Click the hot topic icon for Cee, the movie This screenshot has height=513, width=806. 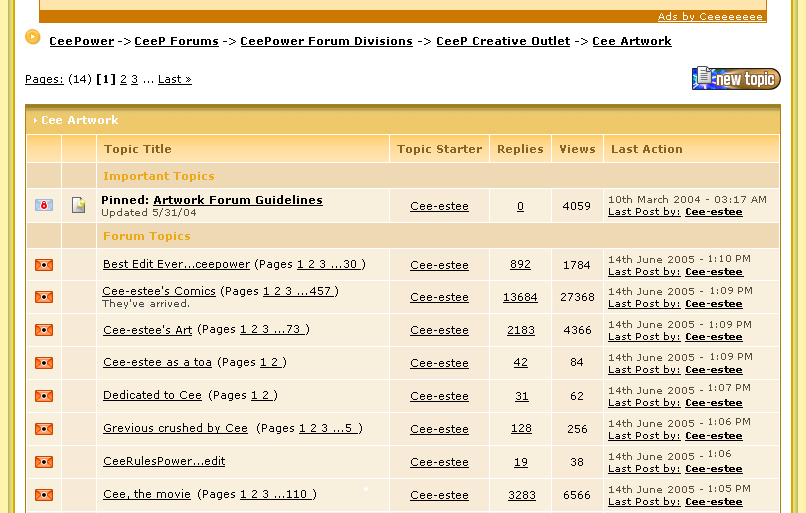pos(44,494)
